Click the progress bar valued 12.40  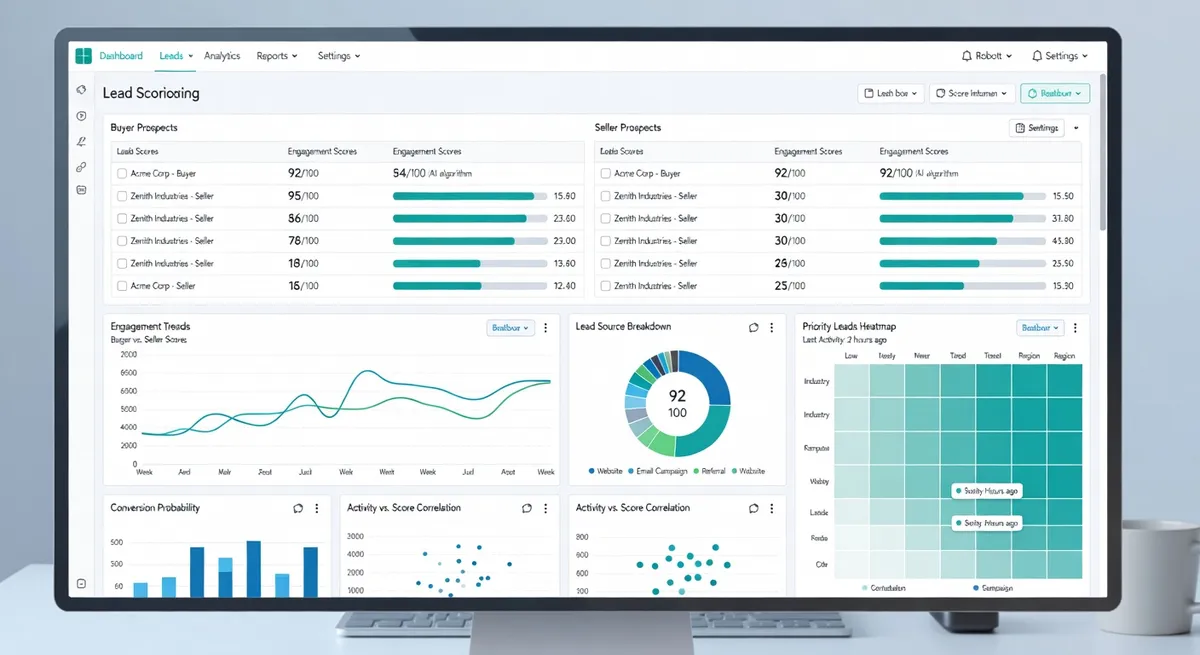[470, 286]
